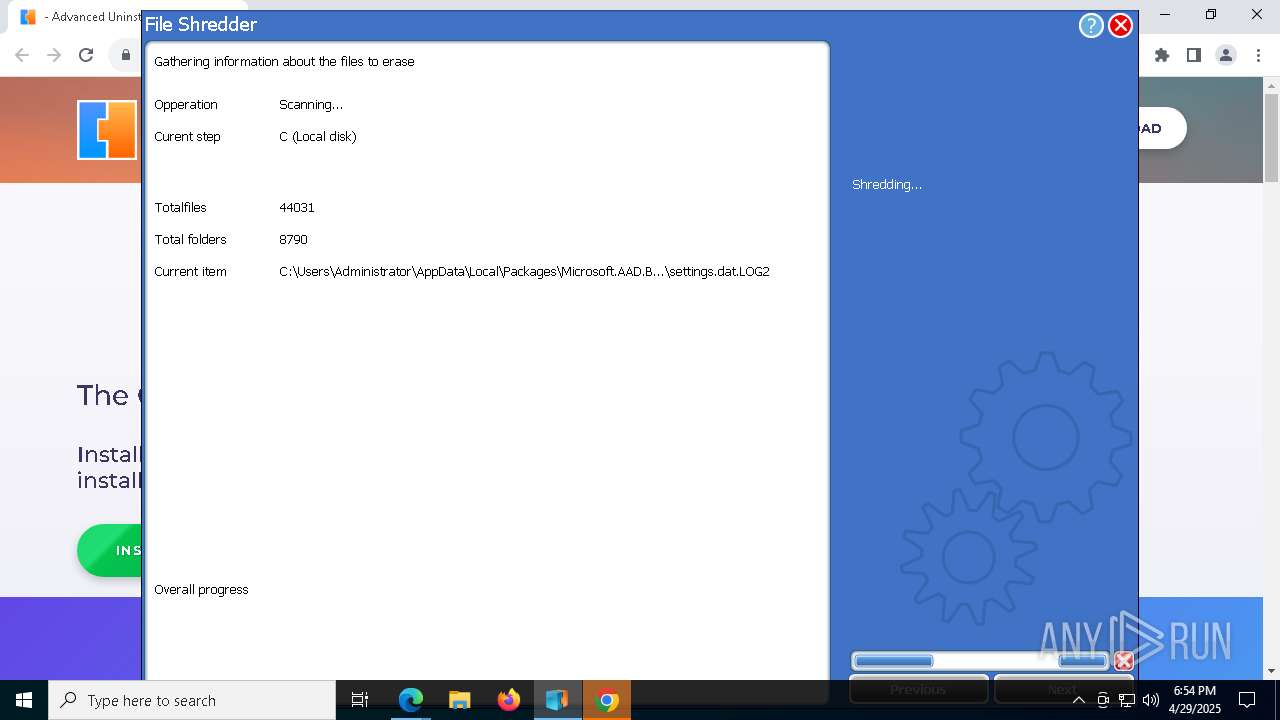Open File Explorer from taskbar
This screenshot has height=720, width=1280.
coord(459,700)
